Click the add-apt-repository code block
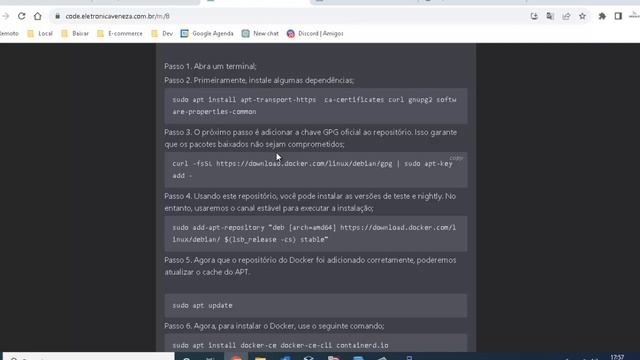Viewport: 640px width, 360px height. click(x=316, y=233)
